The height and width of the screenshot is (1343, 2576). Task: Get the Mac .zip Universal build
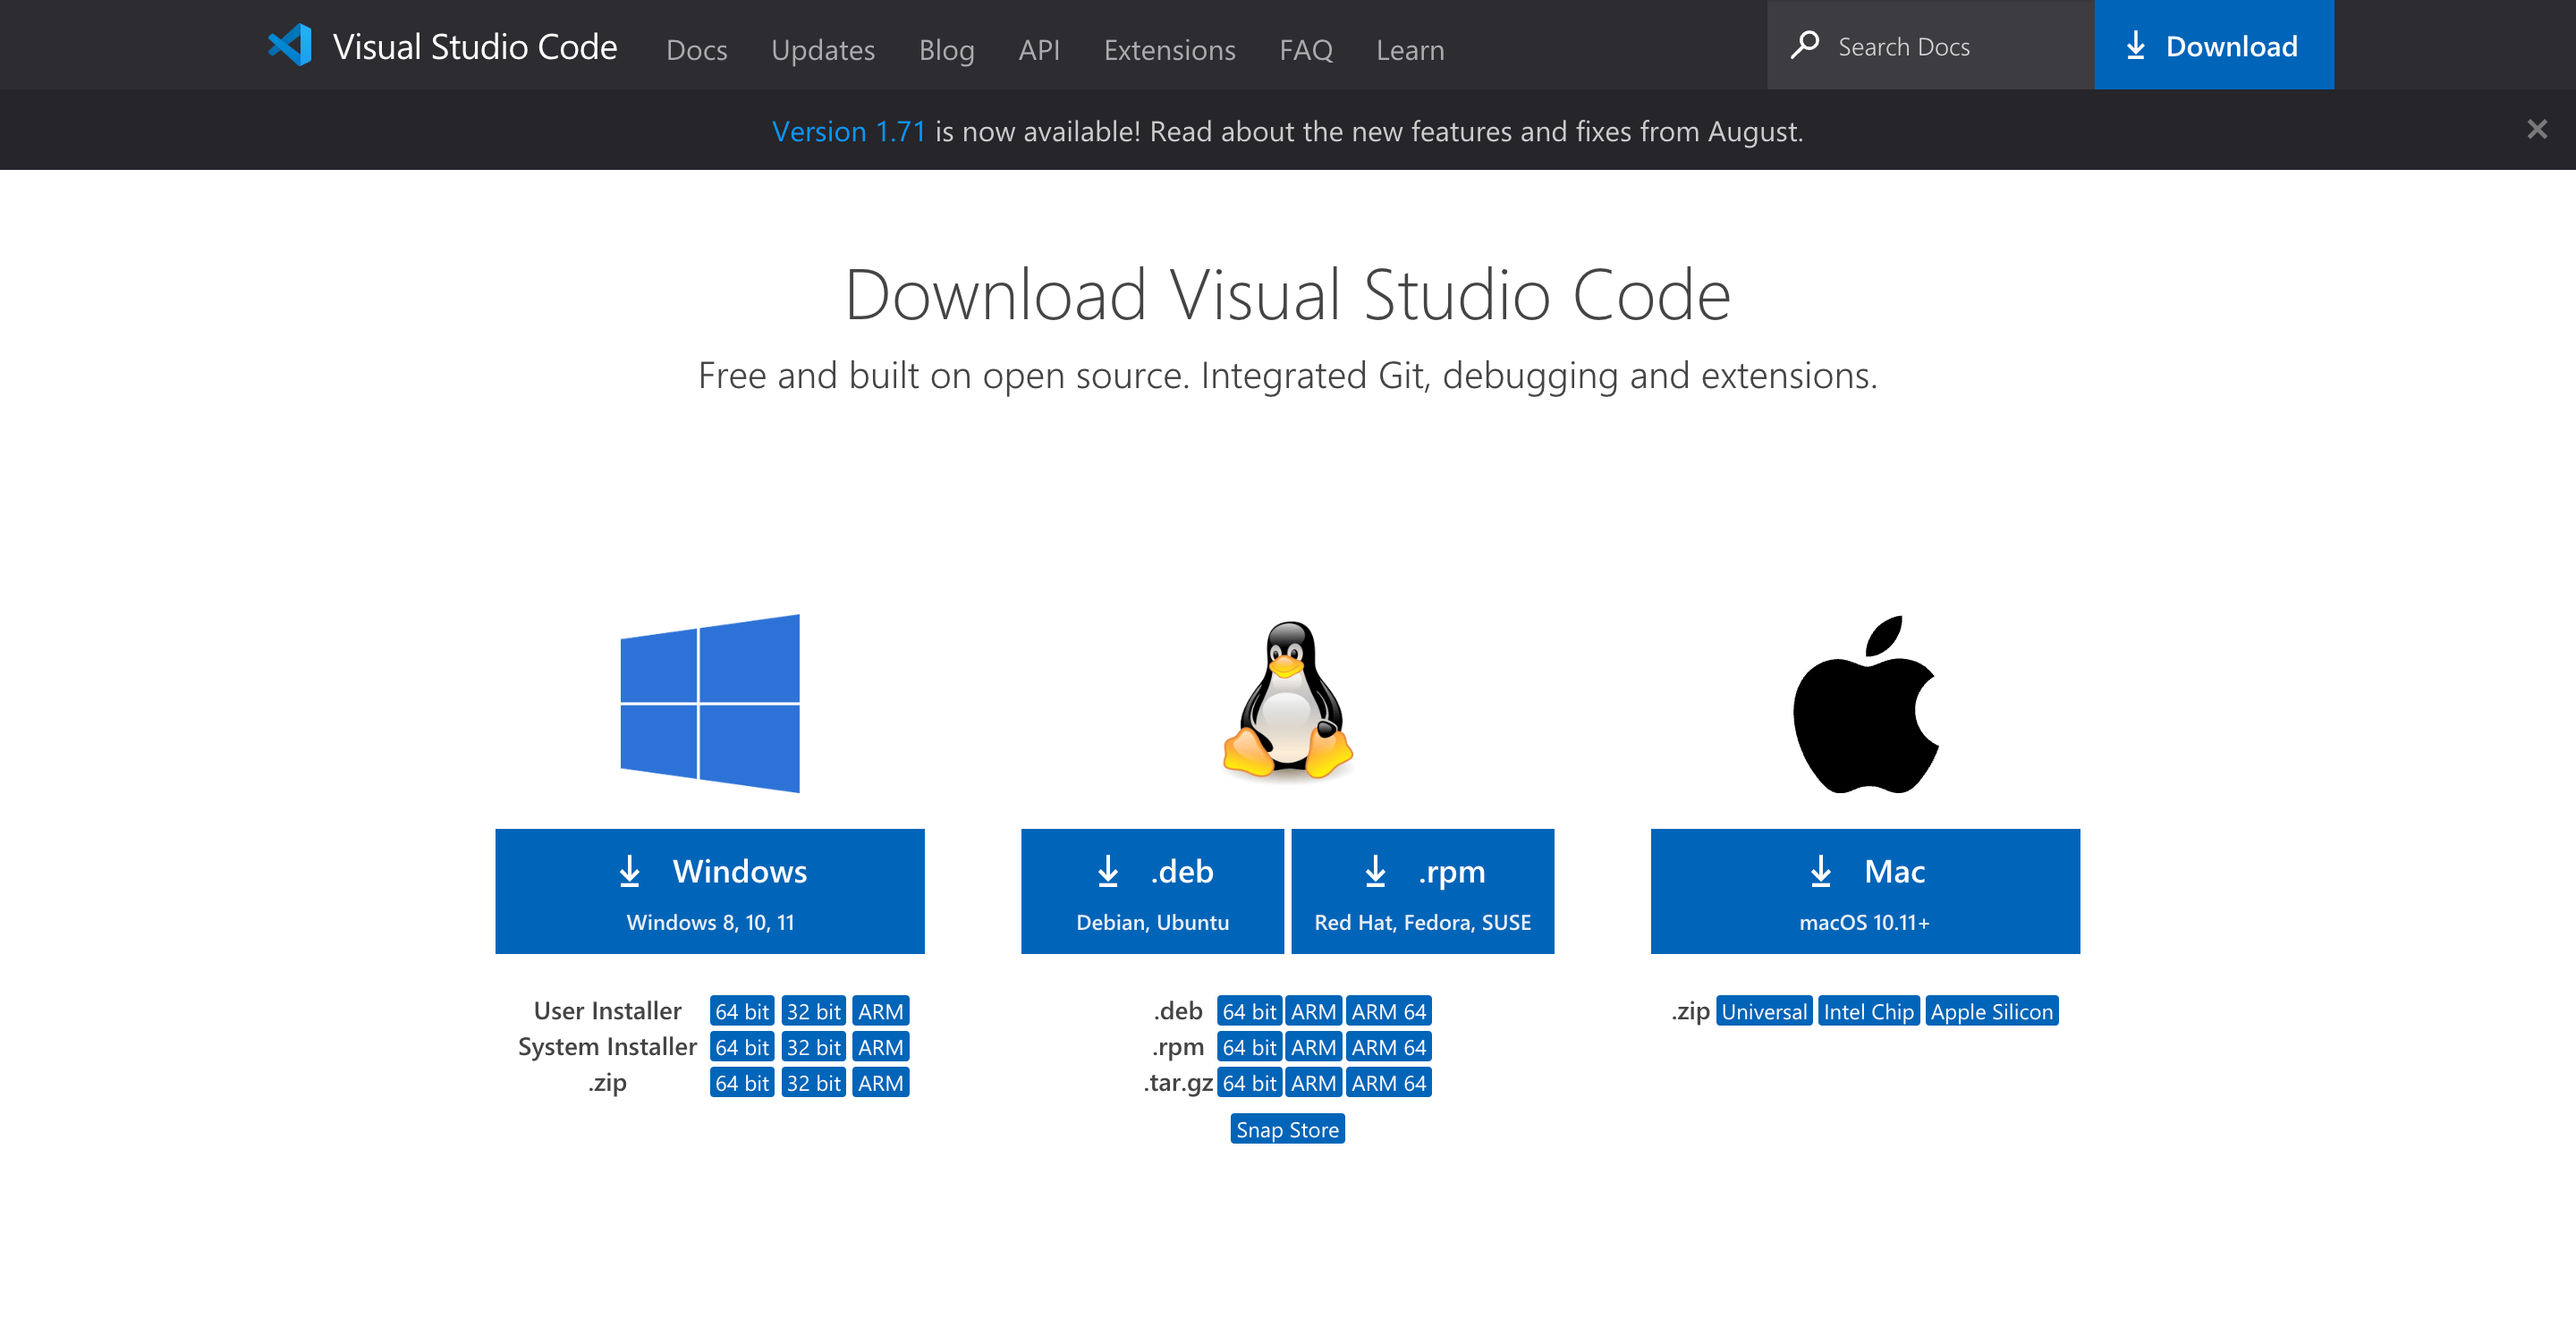1763,1010
